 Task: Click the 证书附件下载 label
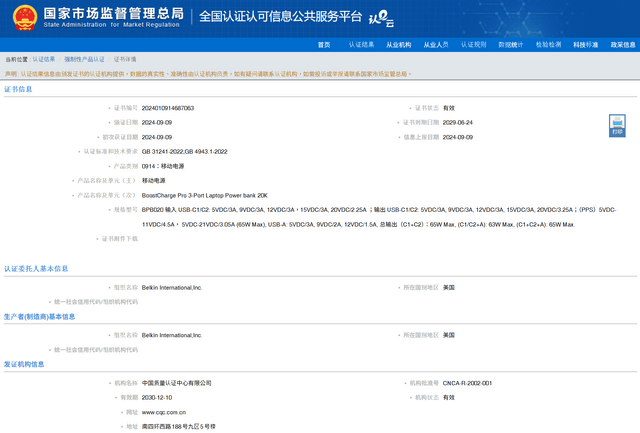[x=120, y=239]
